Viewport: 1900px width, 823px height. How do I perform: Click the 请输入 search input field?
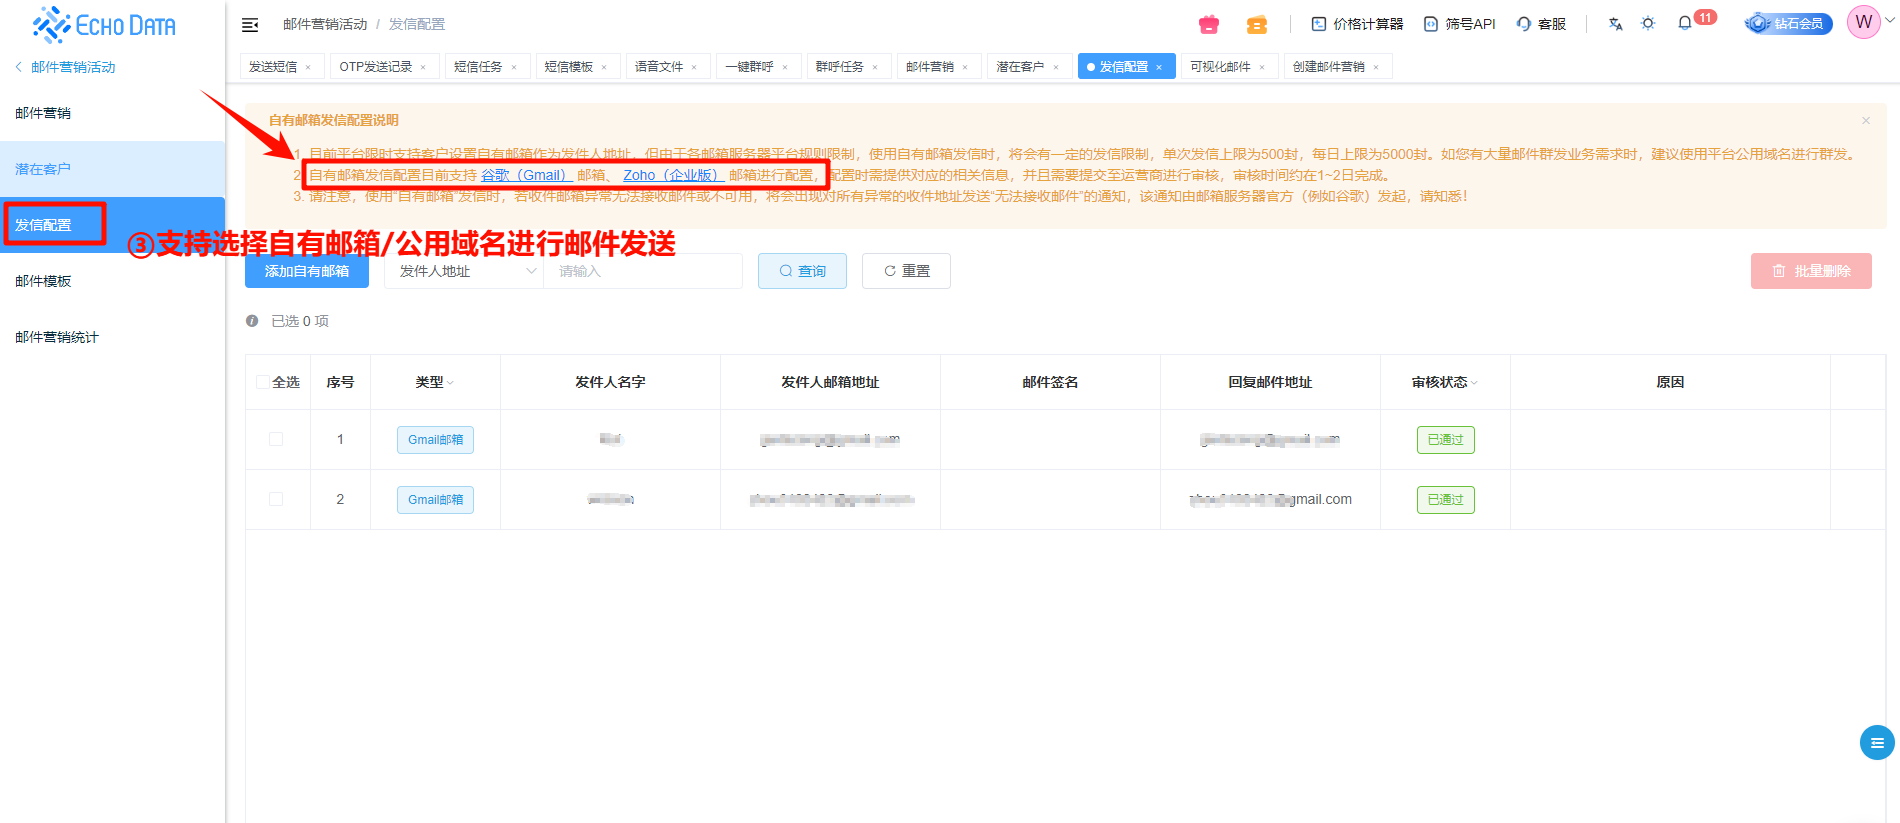[x=642, y=271]
